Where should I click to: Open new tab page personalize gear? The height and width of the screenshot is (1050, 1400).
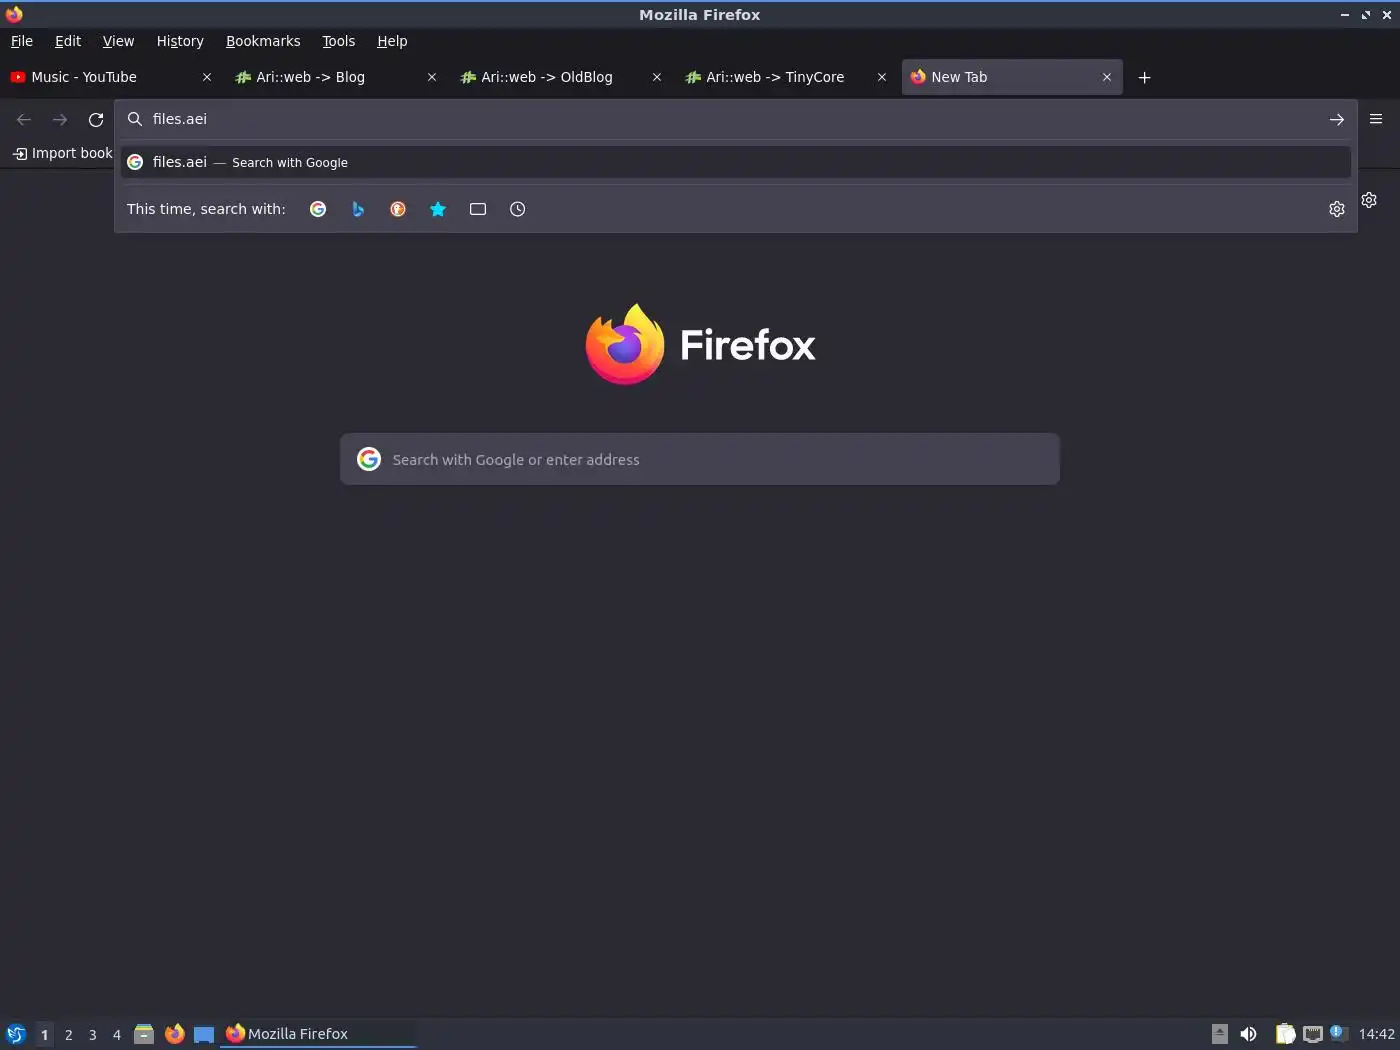tap(1370, 200)
